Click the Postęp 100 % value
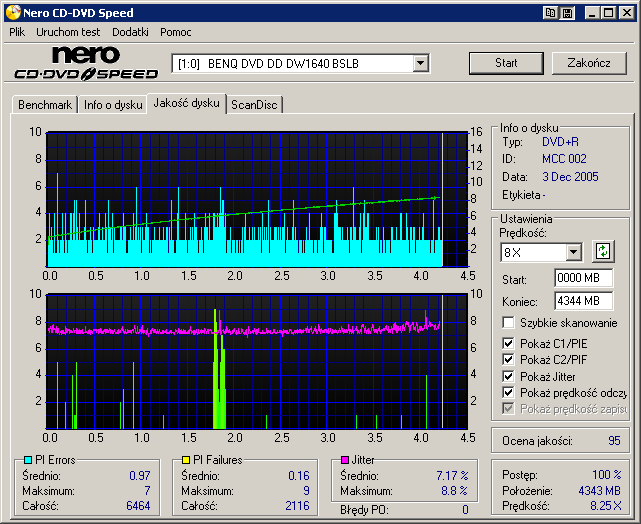 607,475
